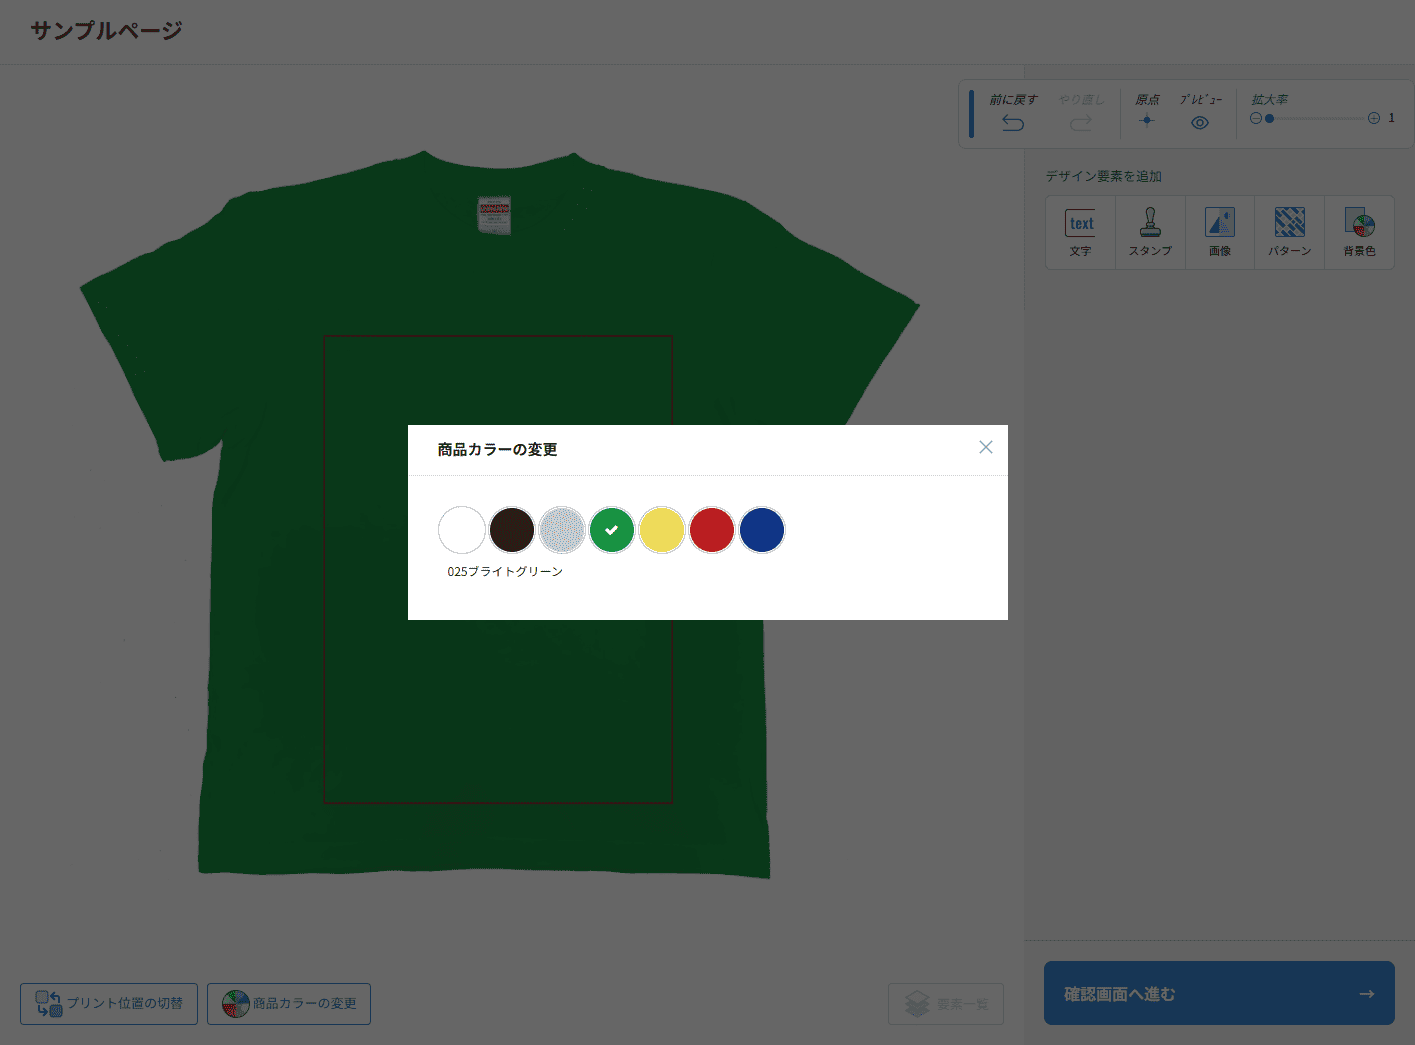Reset view with the 原点 origin icon
Screen dimensions: 1415x1045
[1147, 121]
